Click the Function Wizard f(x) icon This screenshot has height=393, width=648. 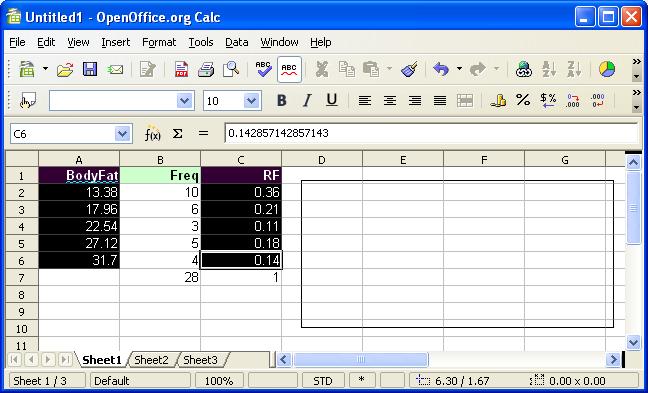coord(152,133)
